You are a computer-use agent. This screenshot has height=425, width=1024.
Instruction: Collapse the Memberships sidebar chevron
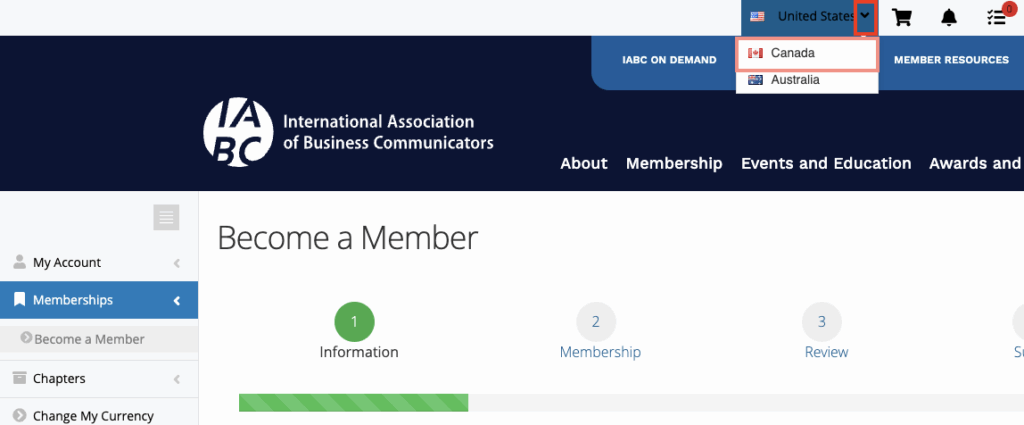(177, 300)
